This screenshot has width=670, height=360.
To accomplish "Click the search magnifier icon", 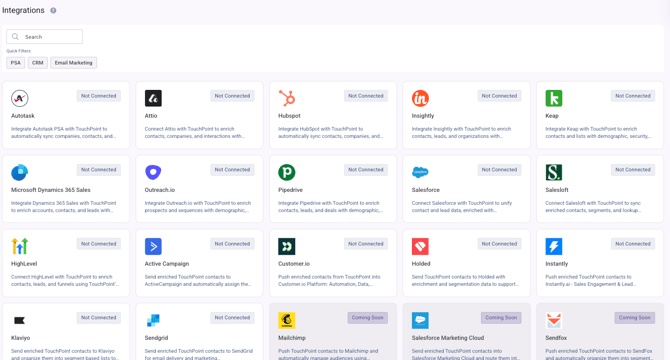I will [15, 37].
